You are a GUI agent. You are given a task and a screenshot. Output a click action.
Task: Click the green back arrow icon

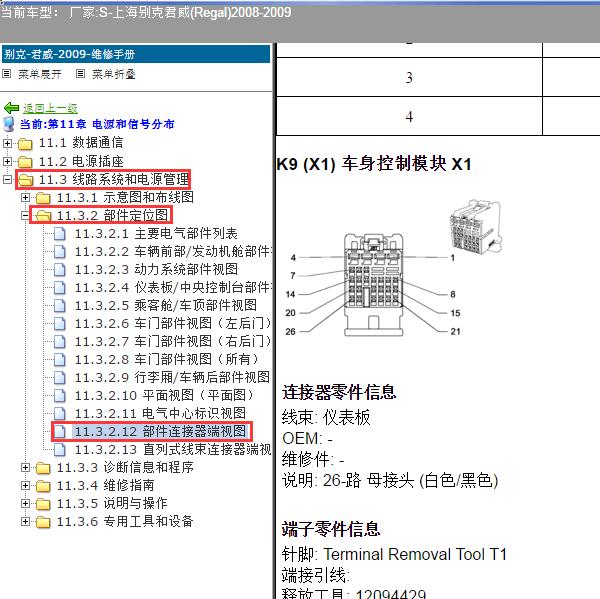coord(11,108)
